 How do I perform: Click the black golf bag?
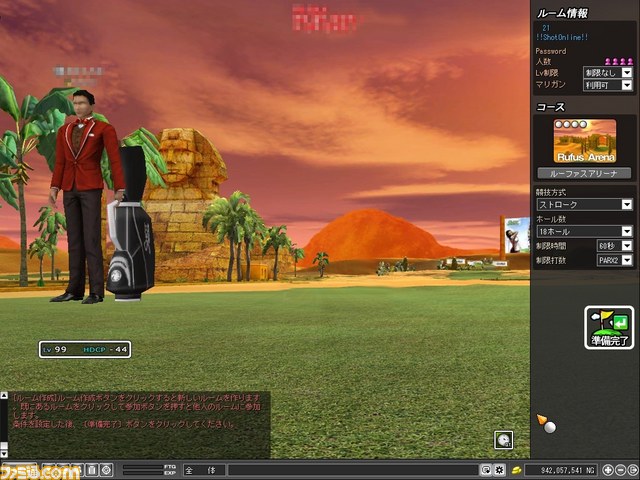(x=131, y=224)
